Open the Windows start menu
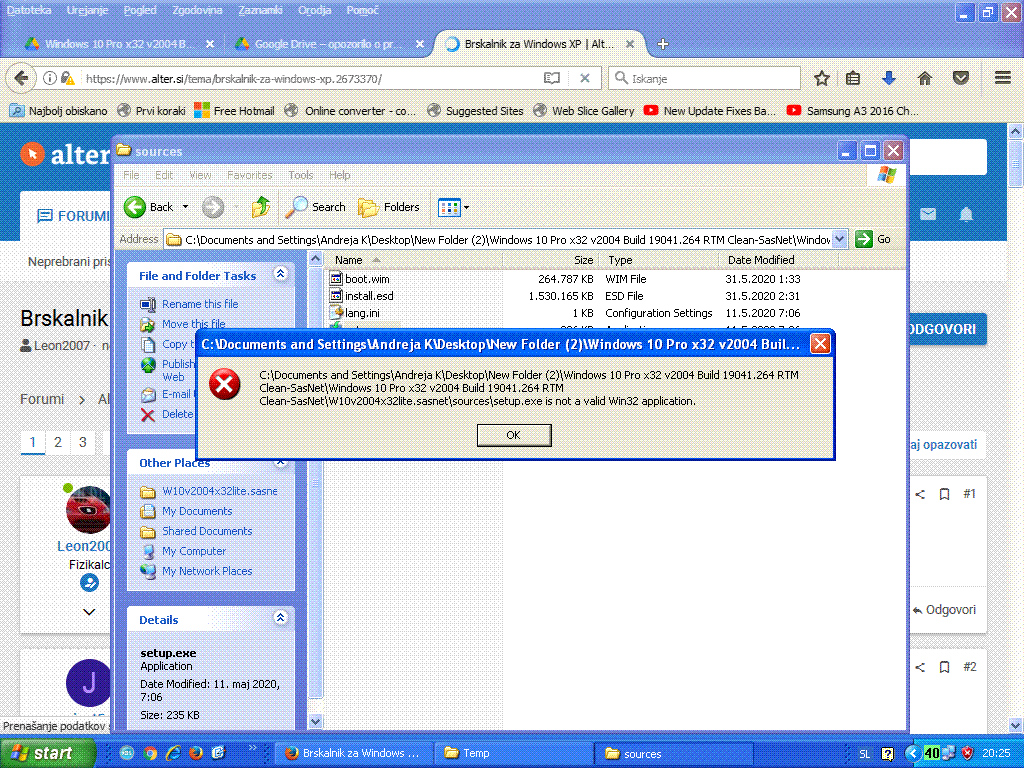1024x768 pixels. coord(47,753)
